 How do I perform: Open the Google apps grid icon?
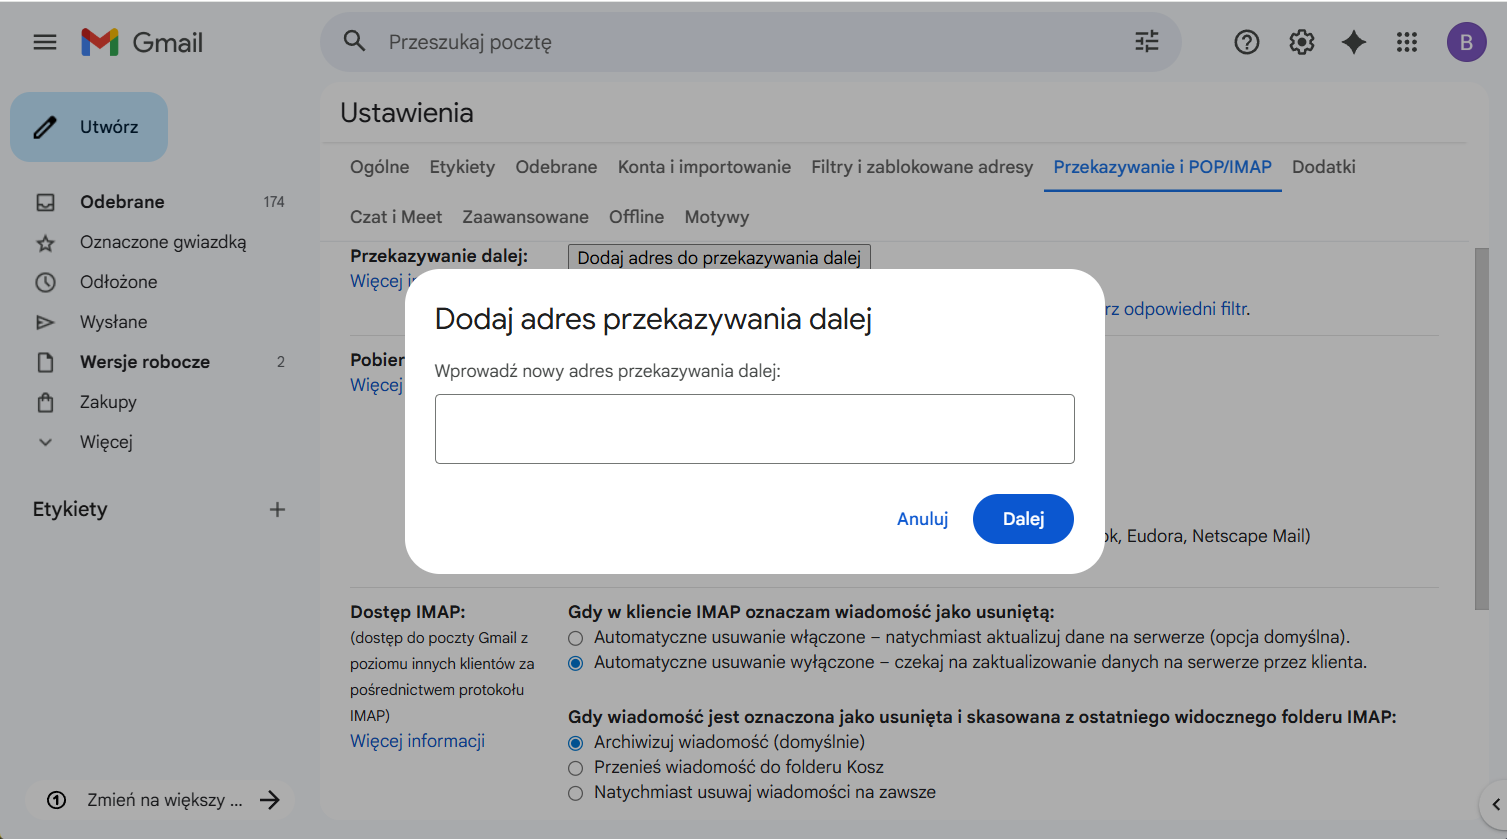click(1407, 42)
